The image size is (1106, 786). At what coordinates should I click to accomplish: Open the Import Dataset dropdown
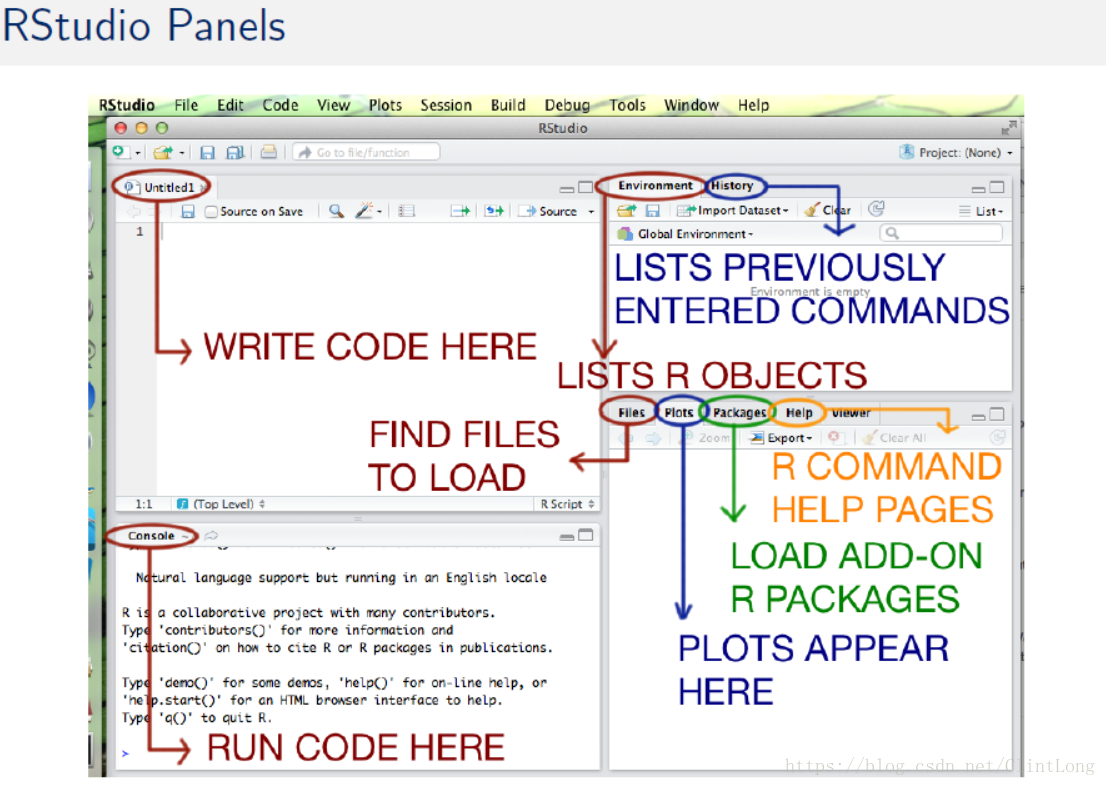pos(733,210)
